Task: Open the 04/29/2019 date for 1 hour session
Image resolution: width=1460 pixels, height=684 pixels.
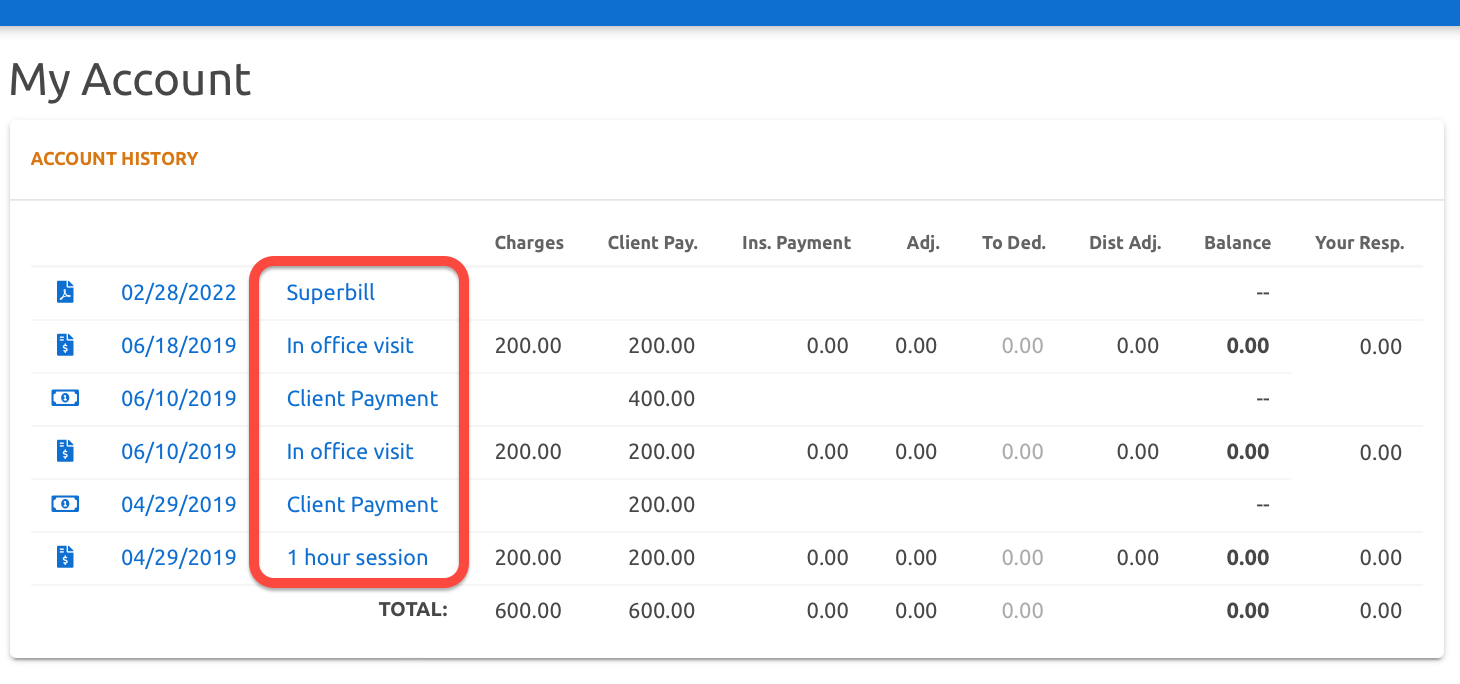Action: point(179,557)
